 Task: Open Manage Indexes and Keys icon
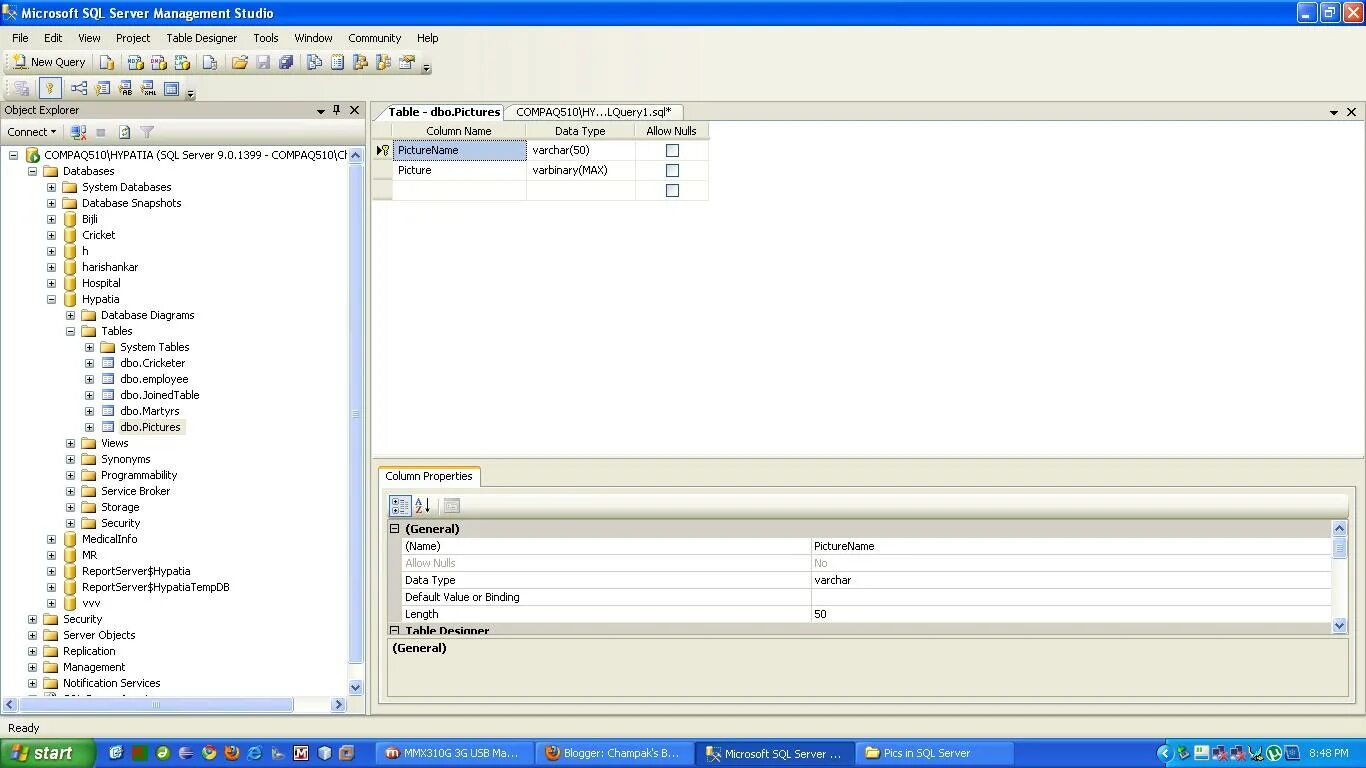click(x=102, y=89)
